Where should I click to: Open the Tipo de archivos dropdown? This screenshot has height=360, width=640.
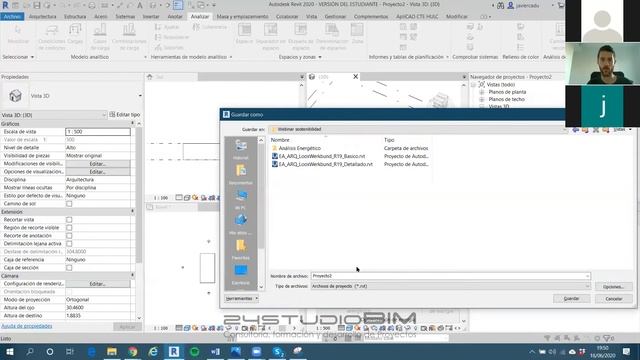pos(451,286)
